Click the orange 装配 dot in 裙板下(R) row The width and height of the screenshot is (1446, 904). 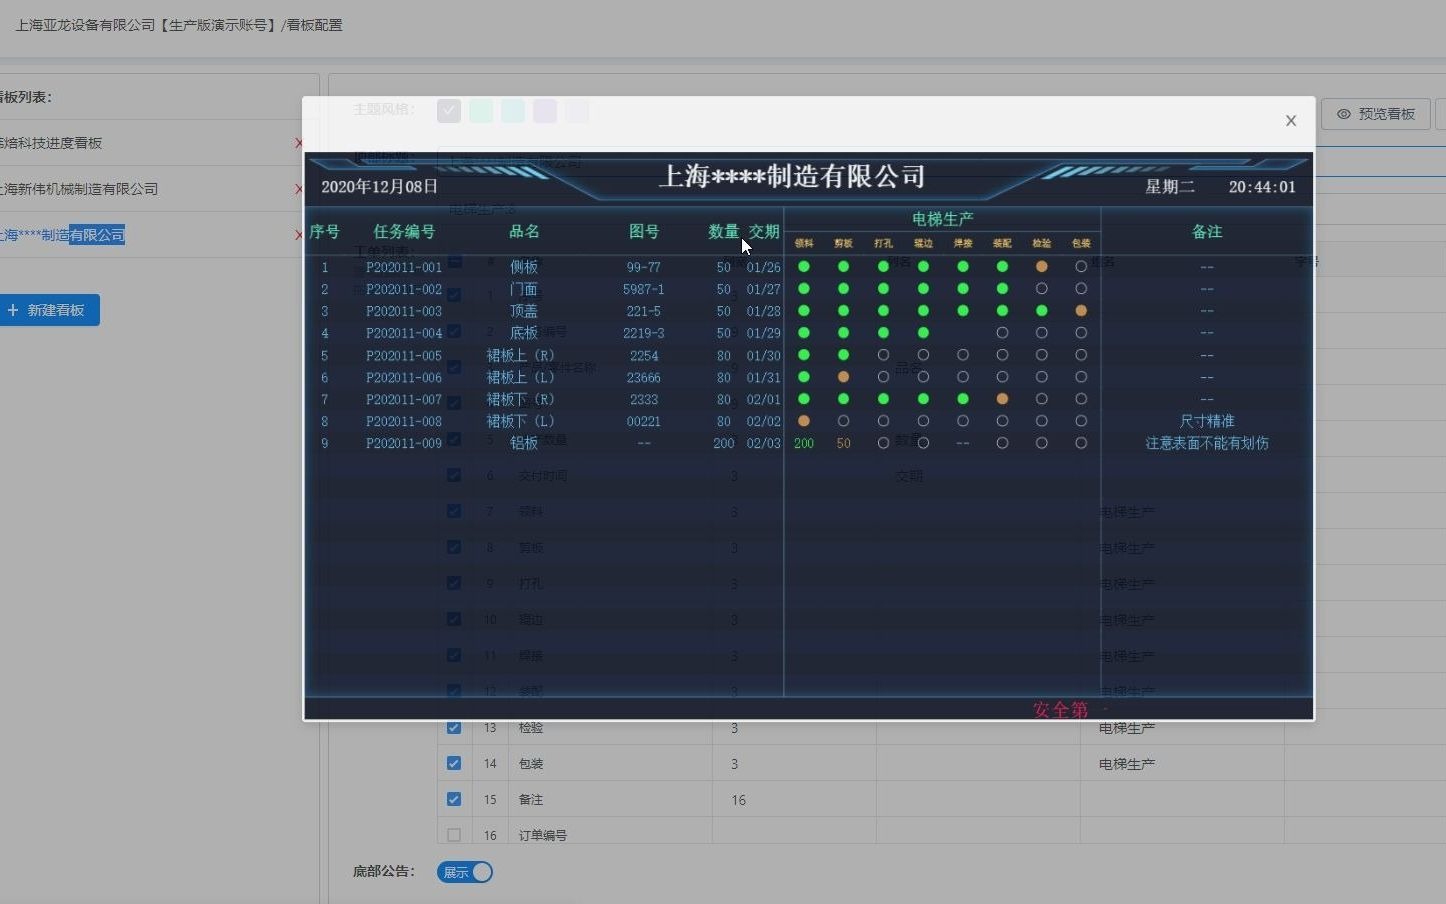(x=1002, y=399)
